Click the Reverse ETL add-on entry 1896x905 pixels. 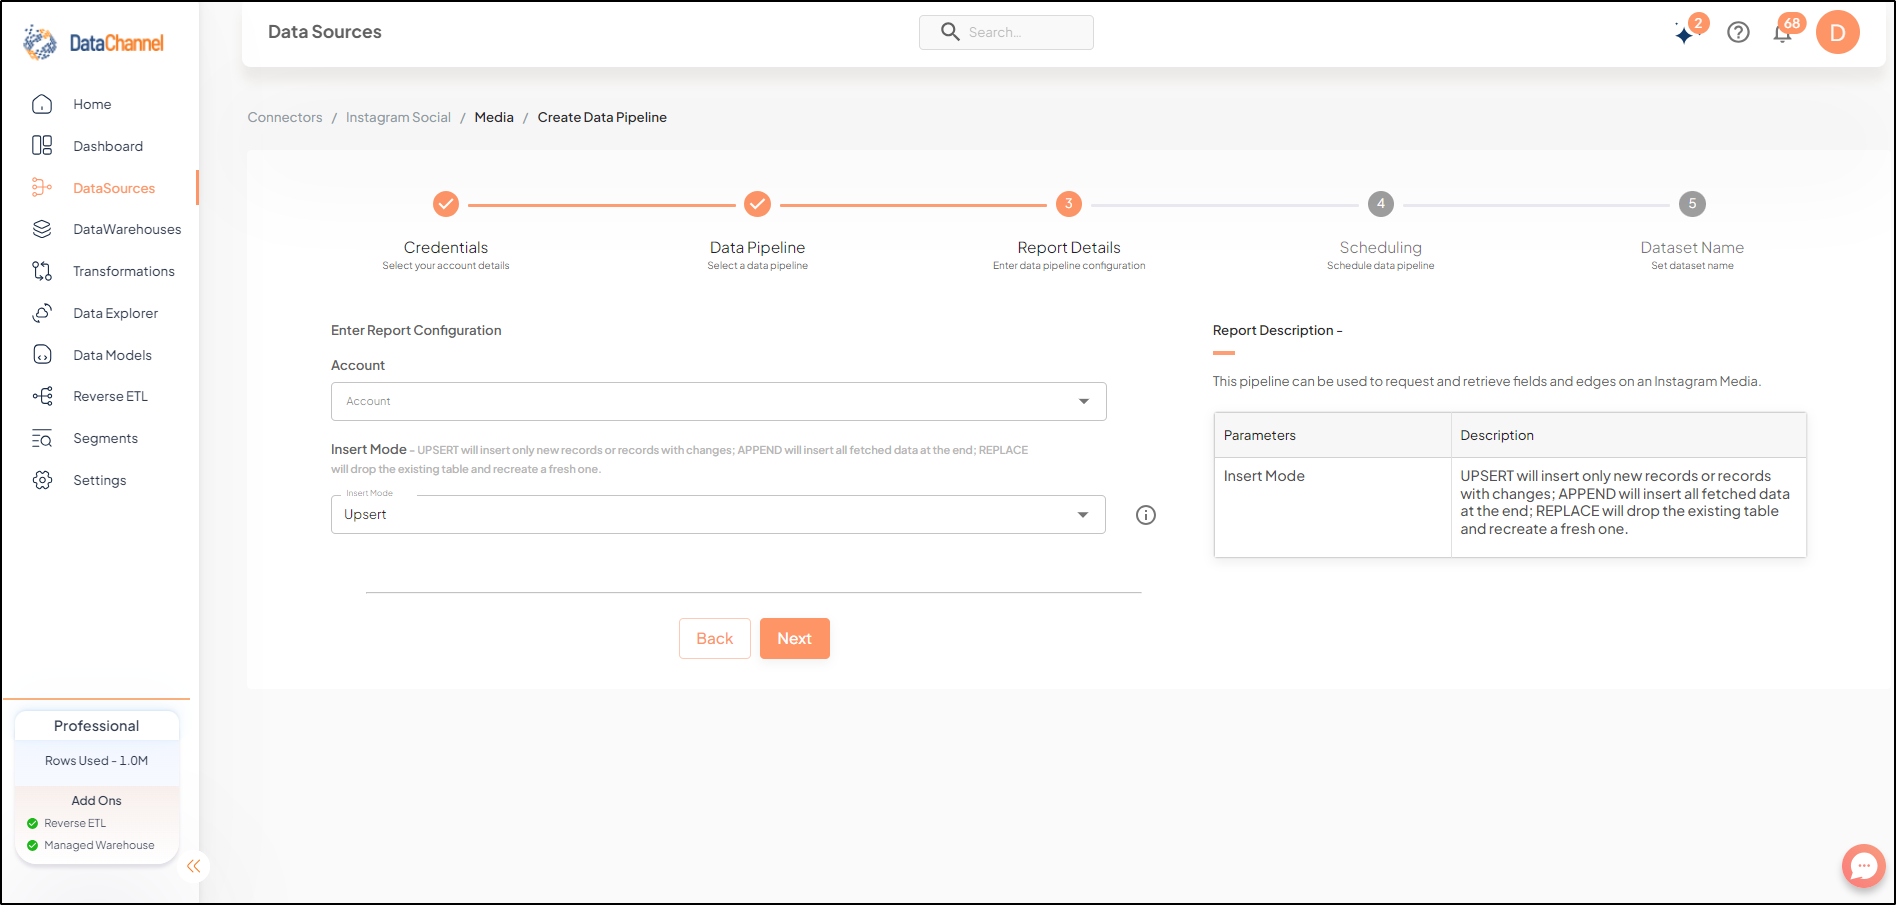[x=75, y=823]
